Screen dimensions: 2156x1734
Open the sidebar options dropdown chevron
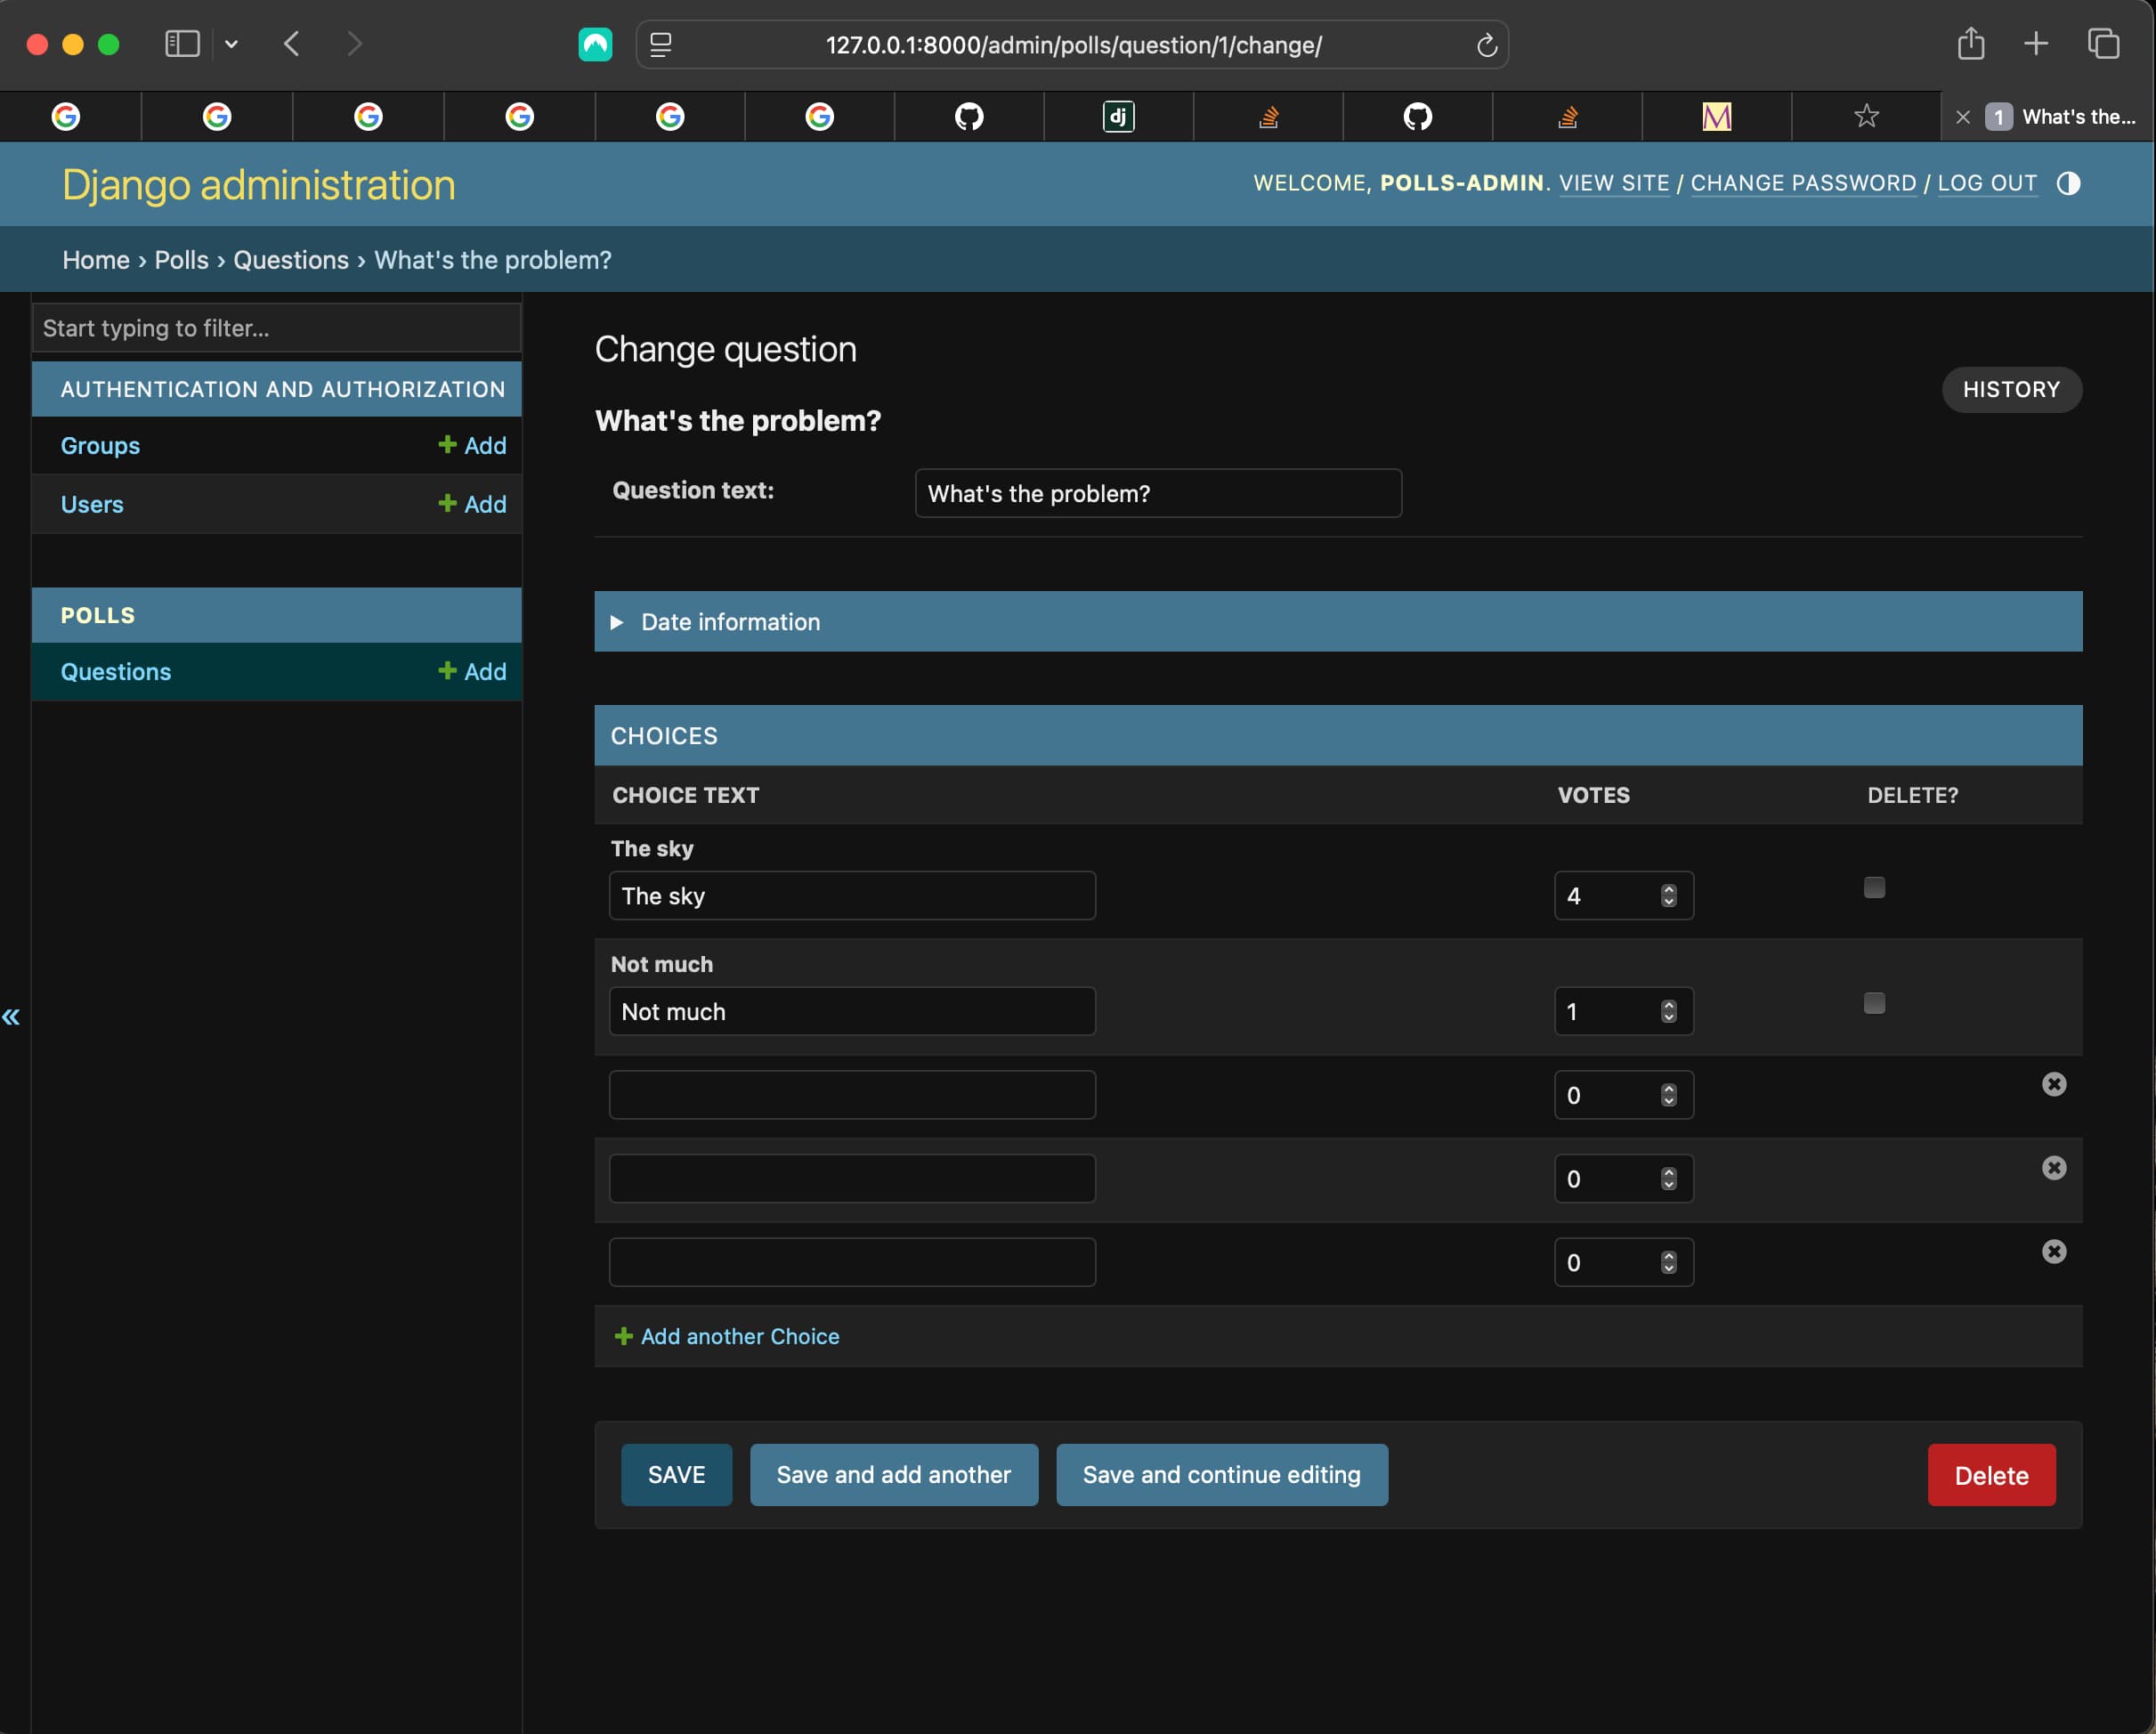[x=231, y=44]
